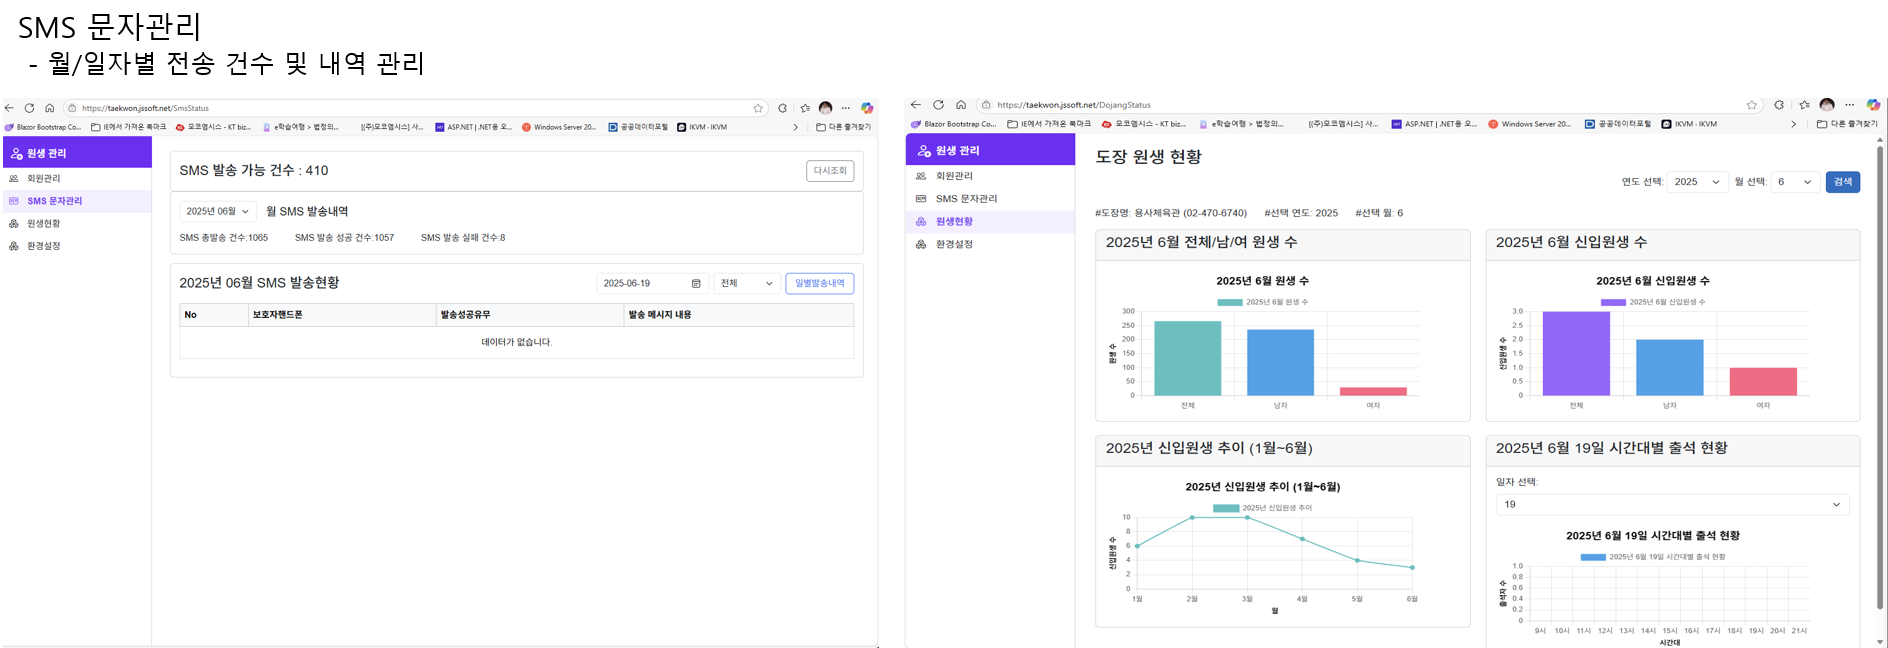Open the 월 선택 6 dropdown
Image resolution: width=1888 pixels, height=648 pixels.
[1794, 182]
